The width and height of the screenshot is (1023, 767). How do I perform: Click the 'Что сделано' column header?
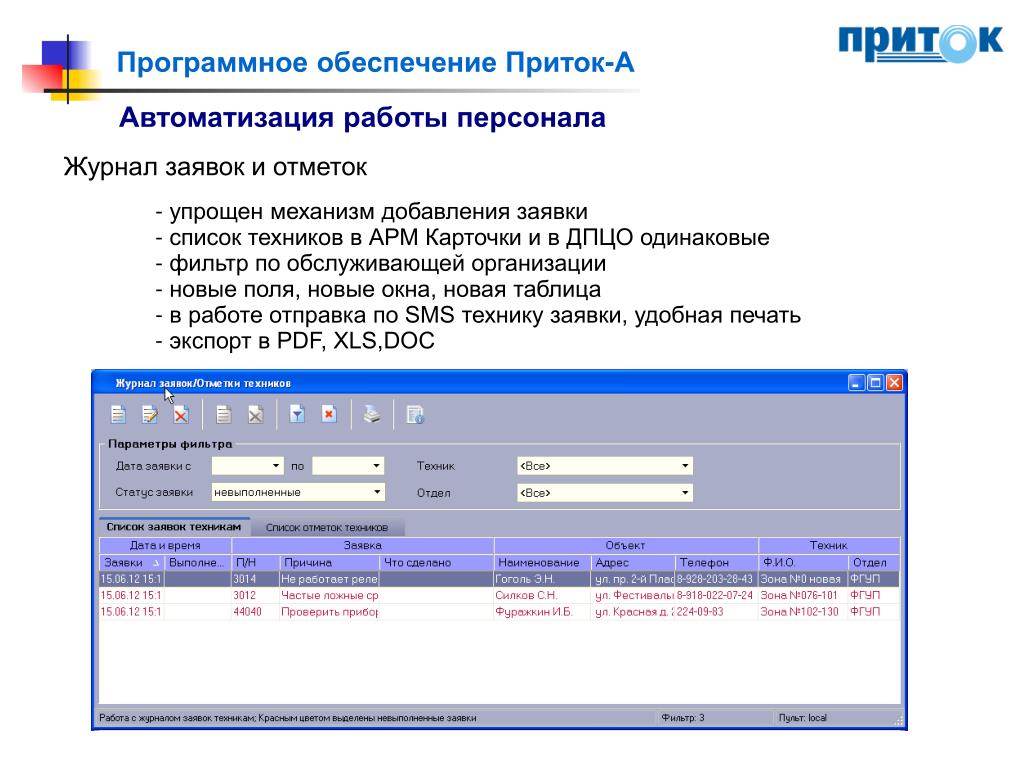[x=436, y=562]
